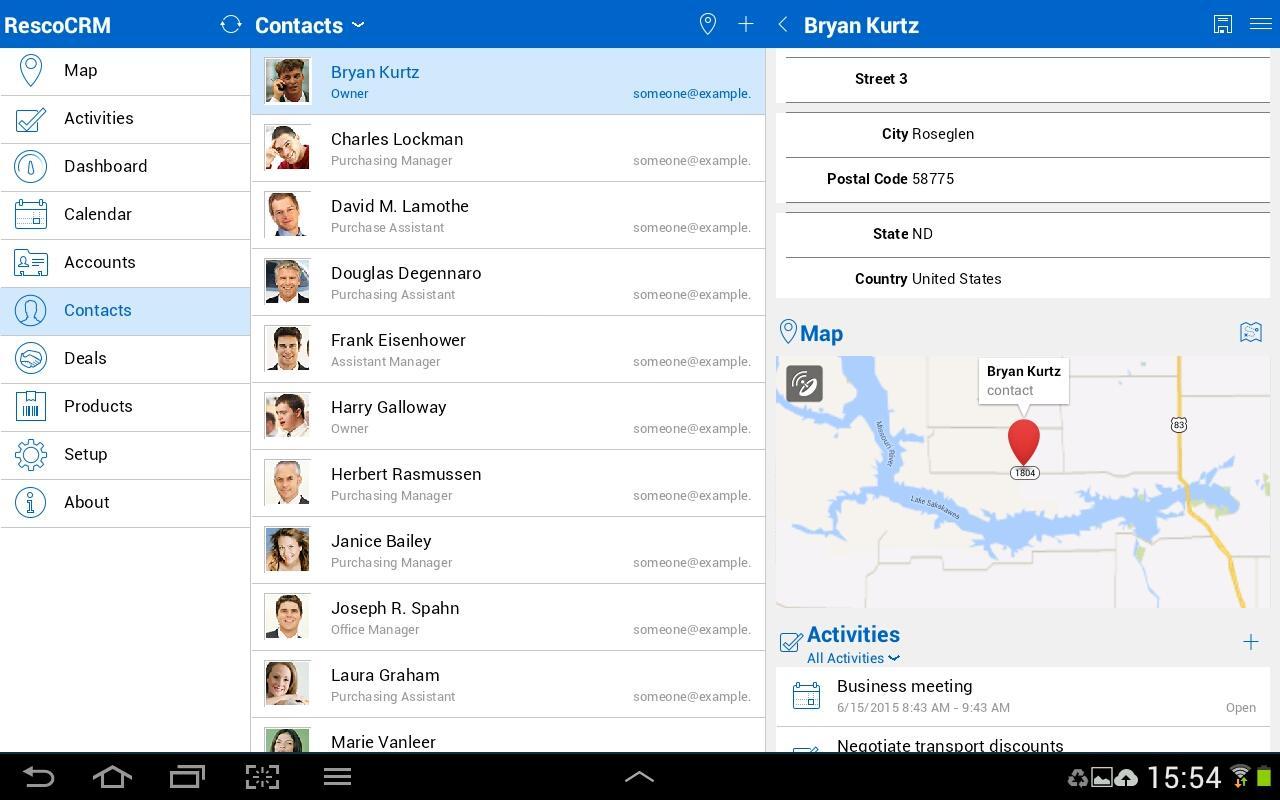The width and height of the screenshot is (1280, 800).
Task: Click the save record icon
Action: point(1222,24)
